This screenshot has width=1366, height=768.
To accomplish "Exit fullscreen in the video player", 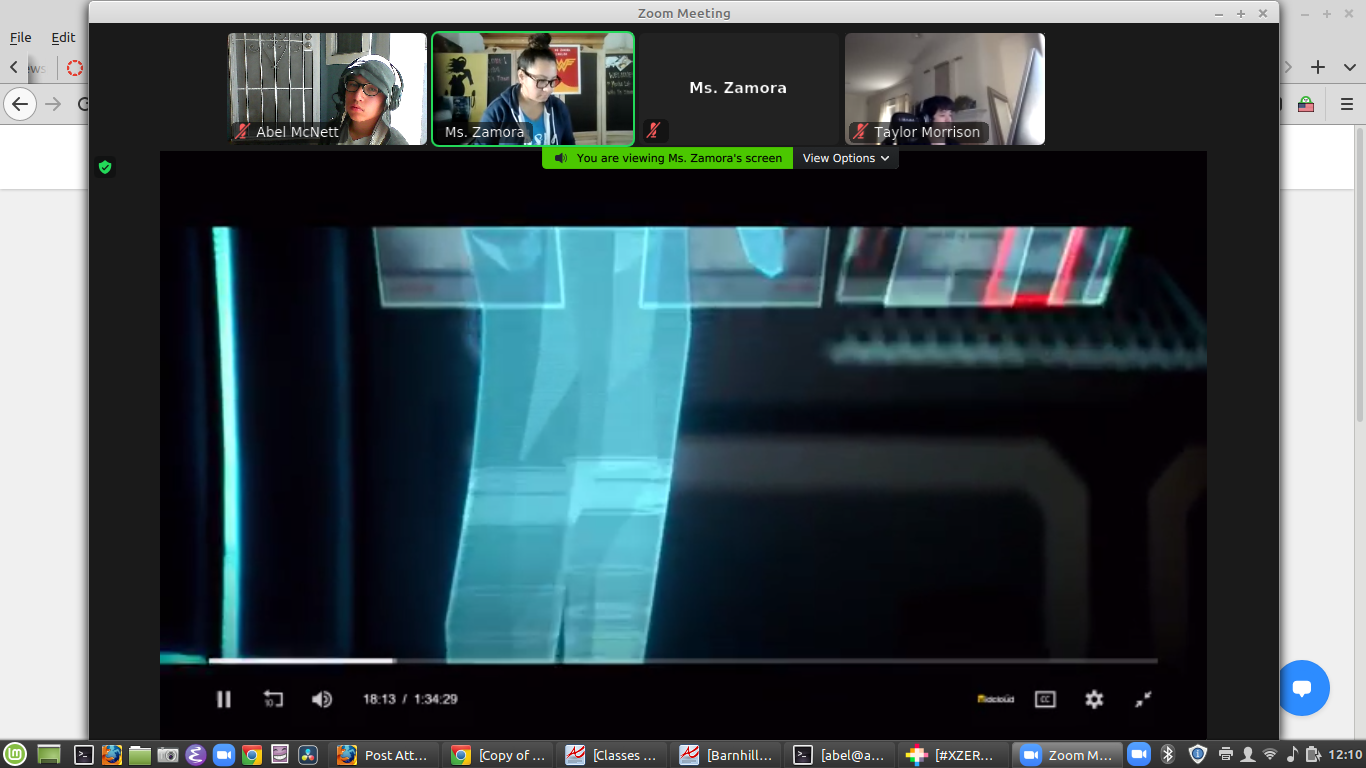I will click(1143, 699).
